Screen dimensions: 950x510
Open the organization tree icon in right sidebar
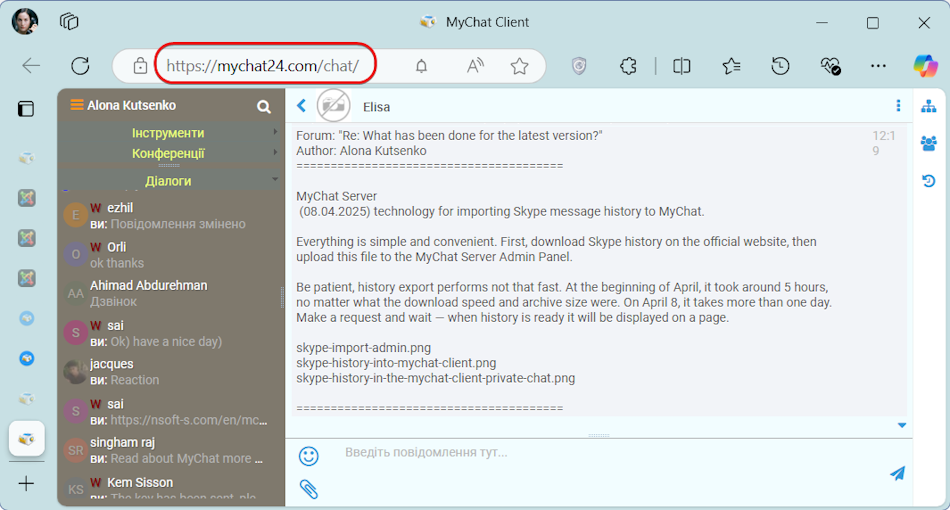click(x=928, y=107)
